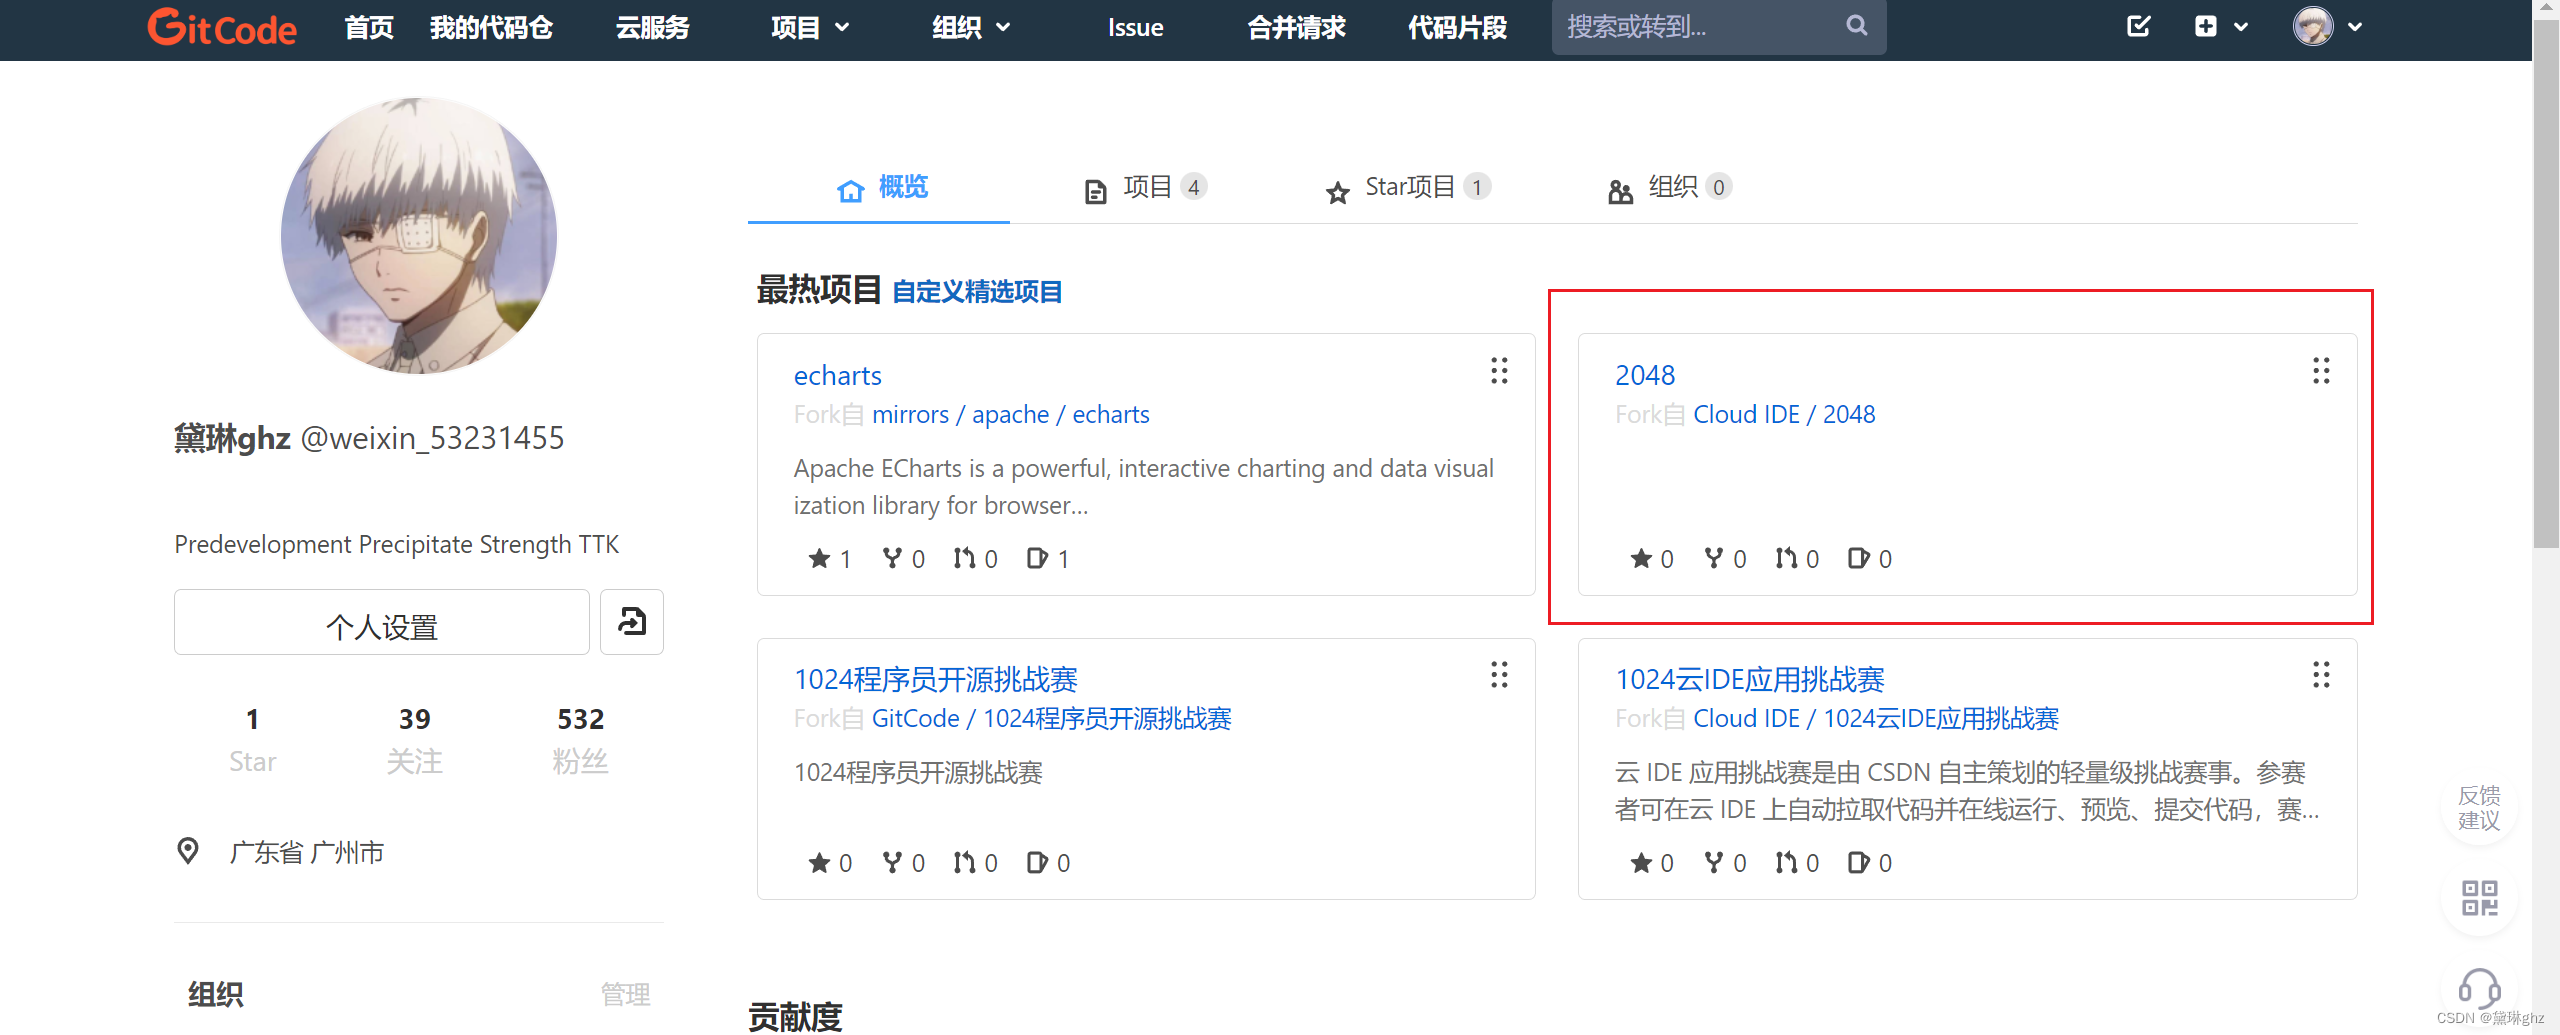Screen dimensions: 2560x1035
Task: View the 532 粉丝 followers list
Action: [580, 740]
